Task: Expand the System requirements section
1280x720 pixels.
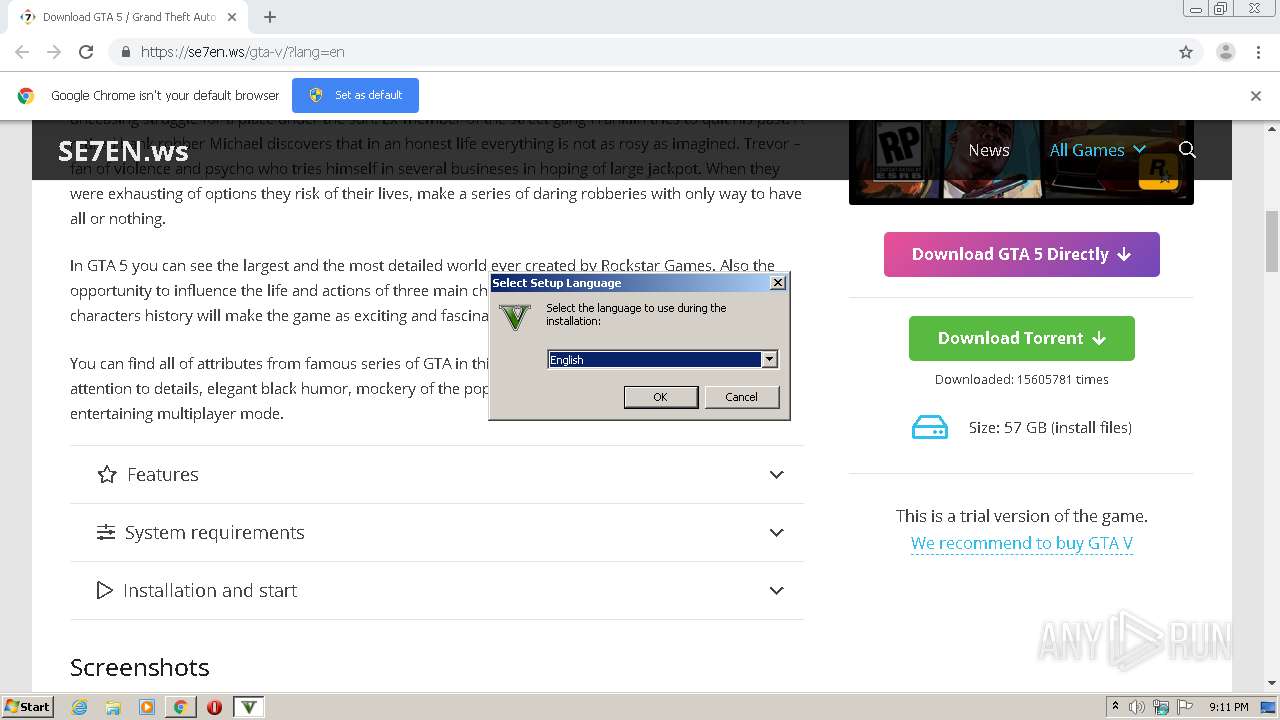Action: (x=437, y=533)
